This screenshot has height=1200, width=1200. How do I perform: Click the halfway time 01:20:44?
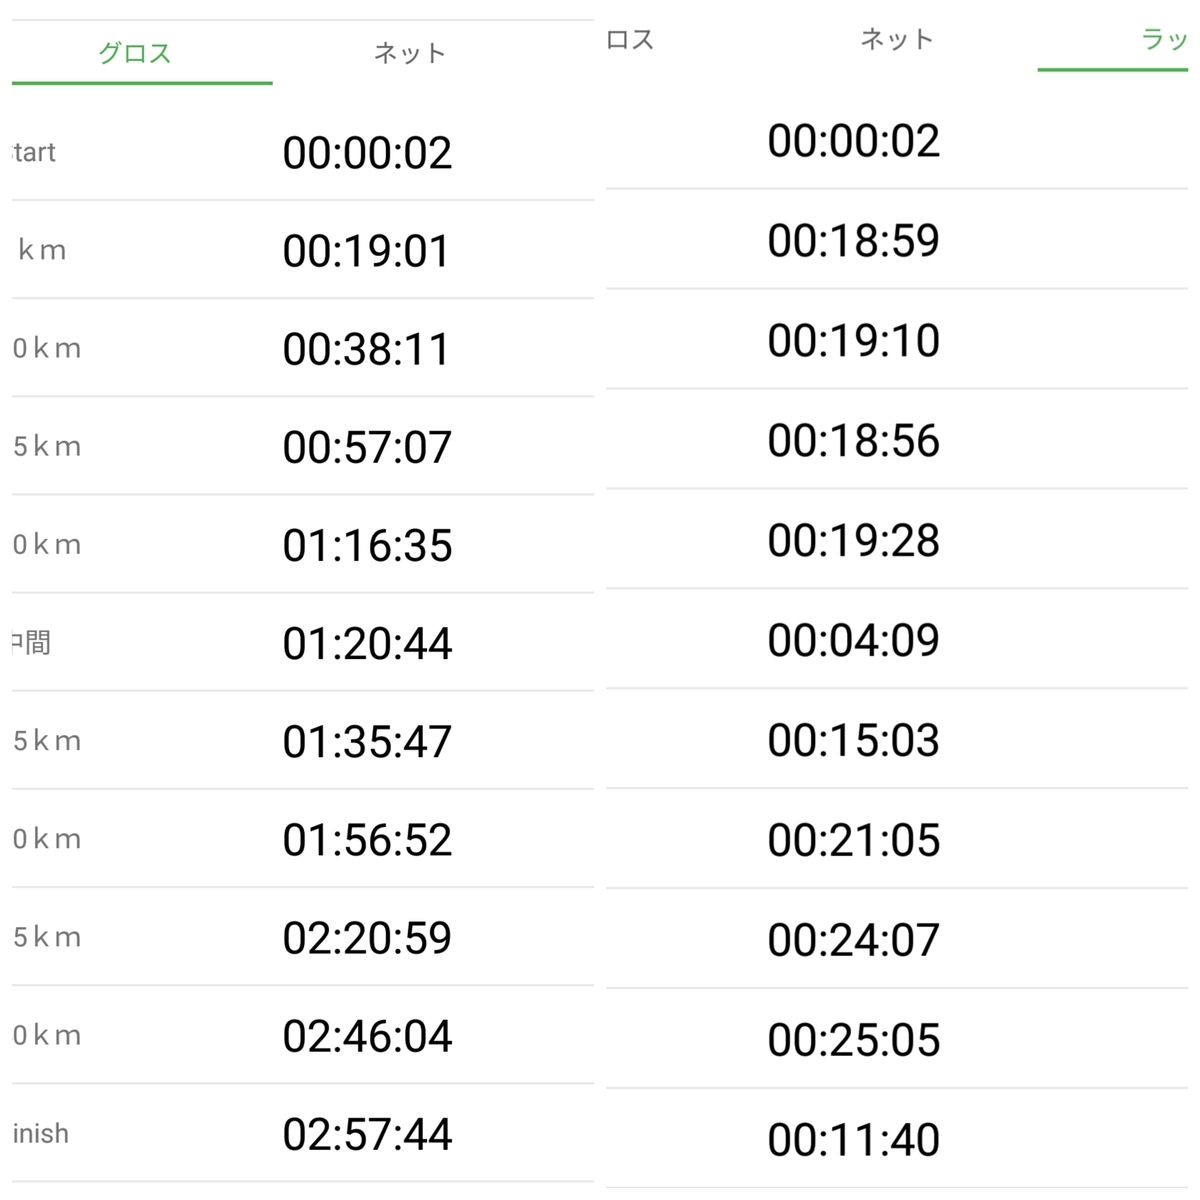(367, 643)
